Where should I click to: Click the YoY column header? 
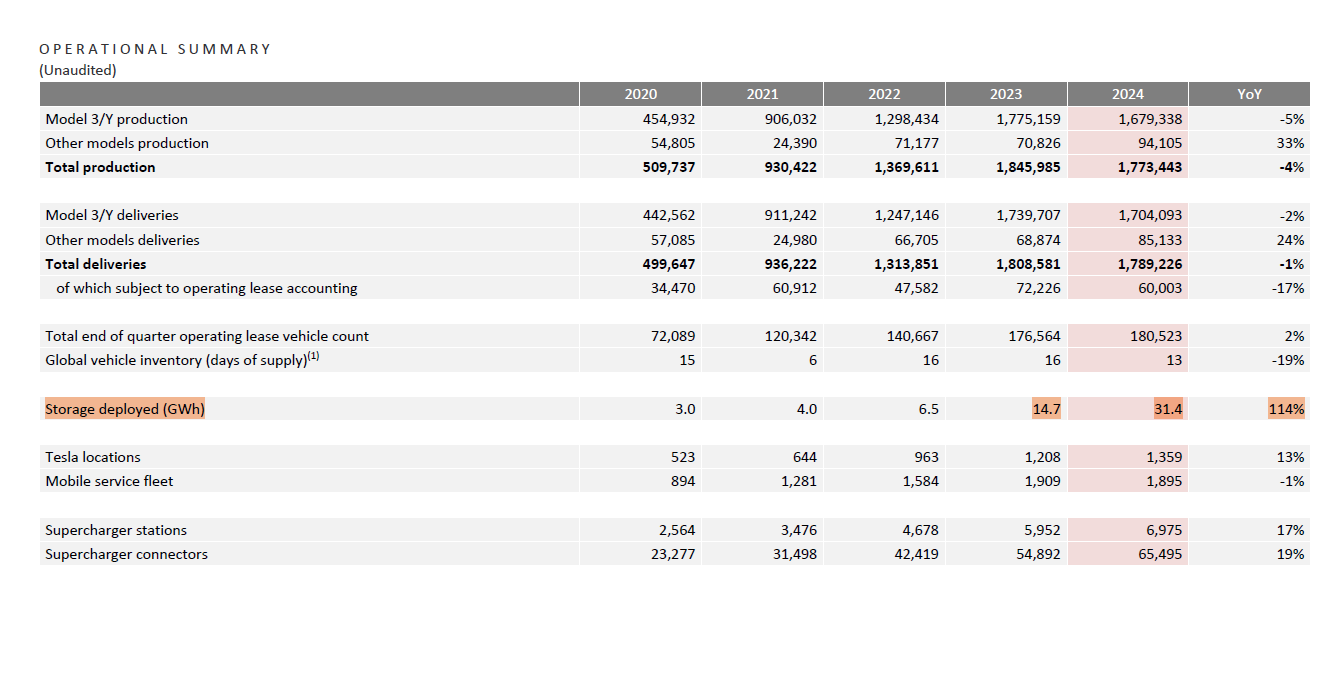point(1250,94)
